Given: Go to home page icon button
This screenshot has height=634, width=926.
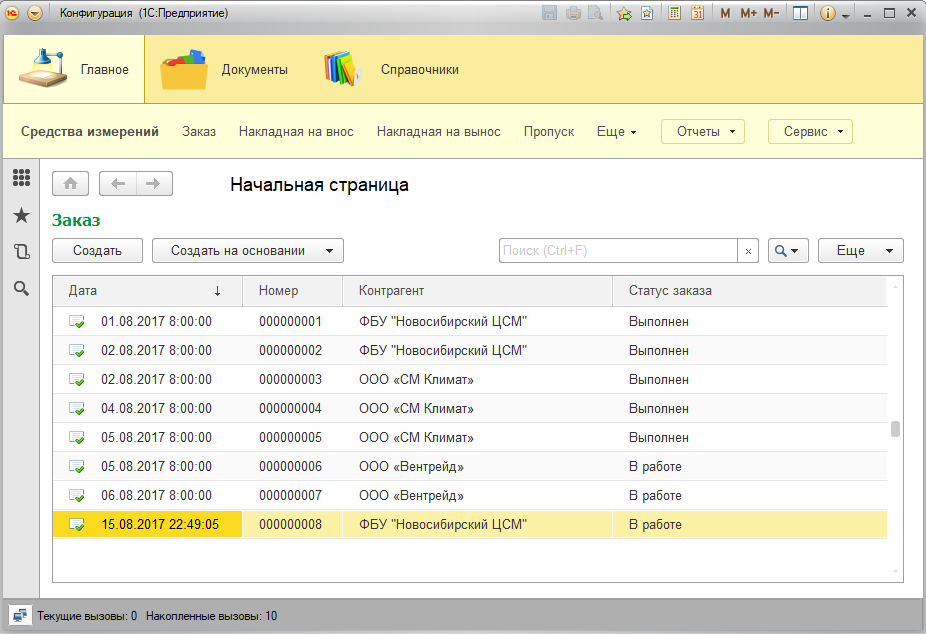Looking at the screenshot, I should click(70, 184).
